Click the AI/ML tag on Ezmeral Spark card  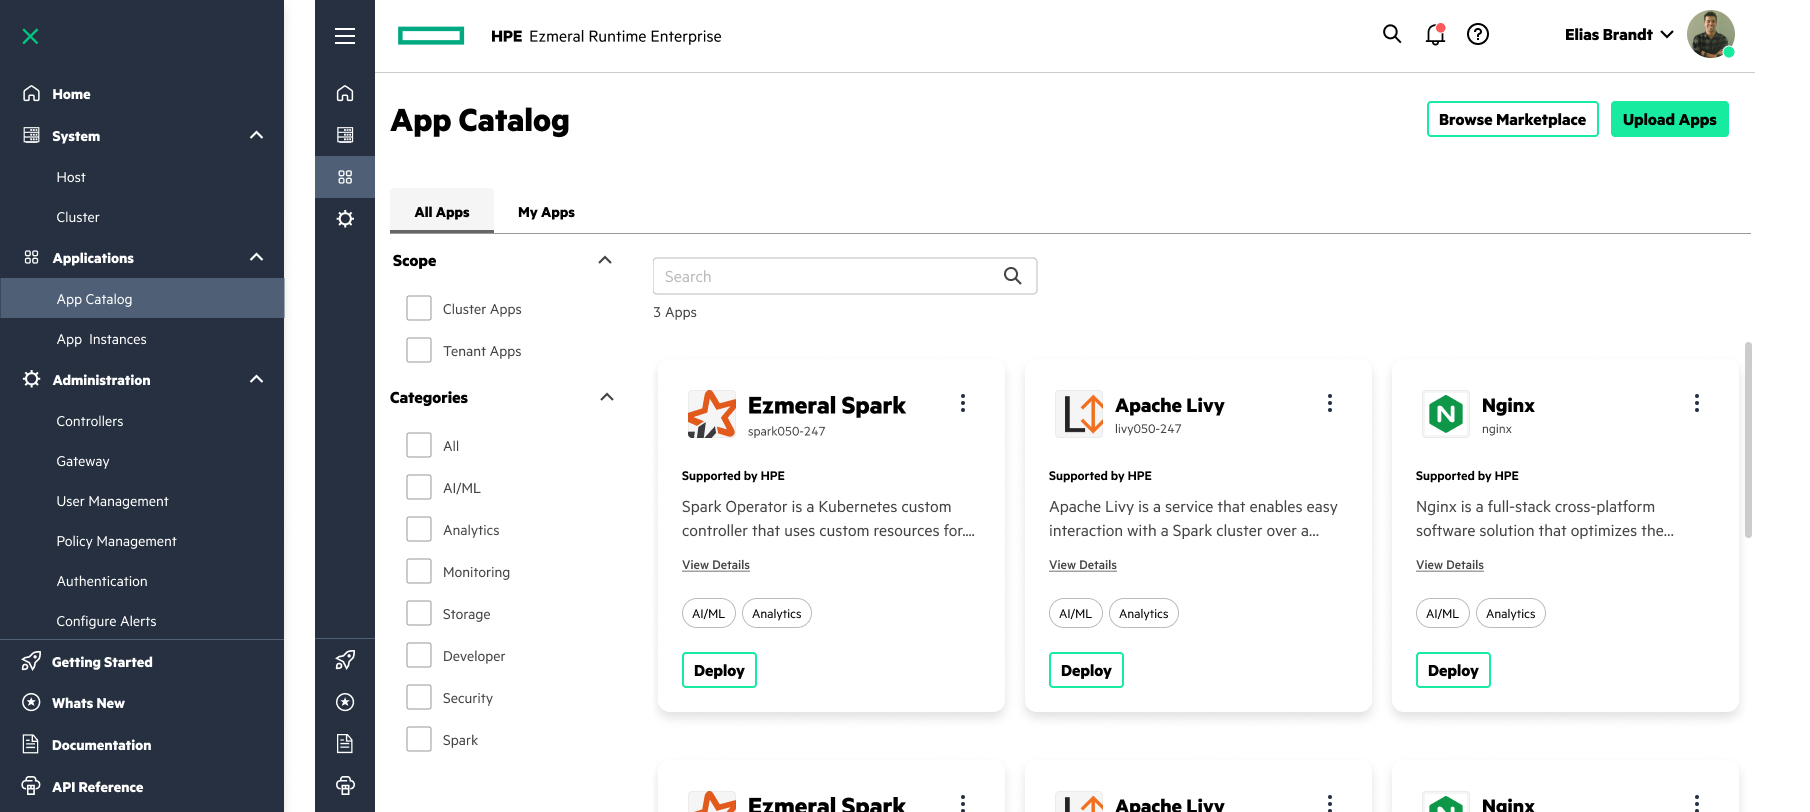point(708,613)
